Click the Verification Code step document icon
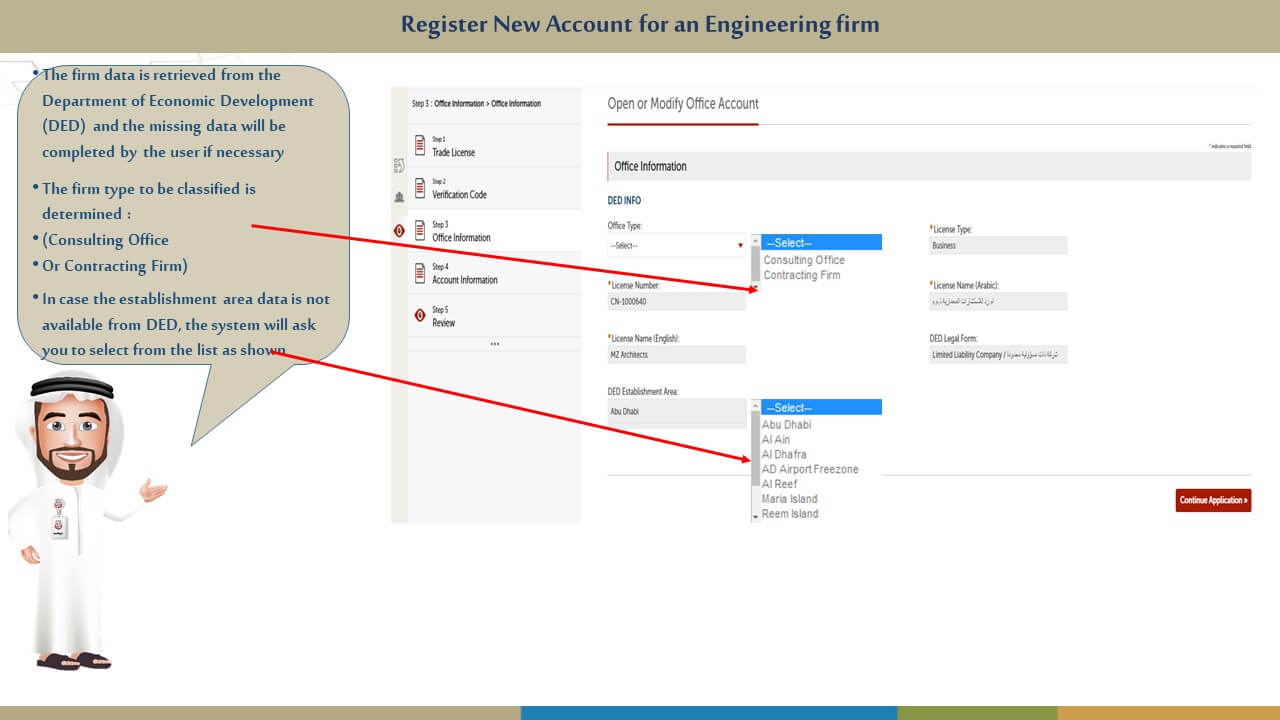The width and height of the screenshot is (1280, 720). [x=420, y=188]
